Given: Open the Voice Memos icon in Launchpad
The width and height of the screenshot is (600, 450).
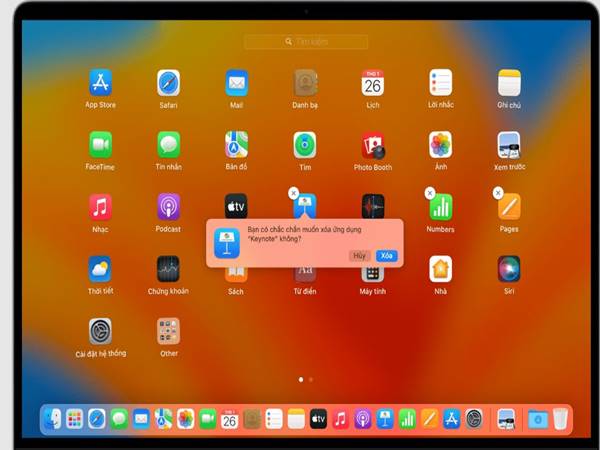Looking at the screenshot, I should click(x=373, y=206).
